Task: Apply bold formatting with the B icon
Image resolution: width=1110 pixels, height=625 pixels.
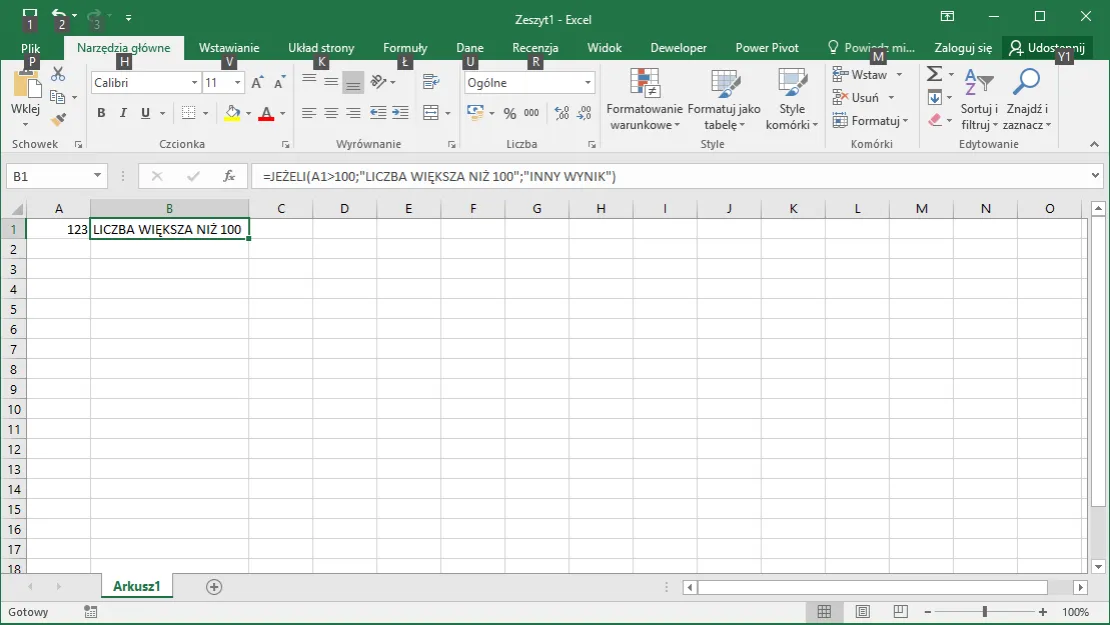Action: [x=100, y=112]
